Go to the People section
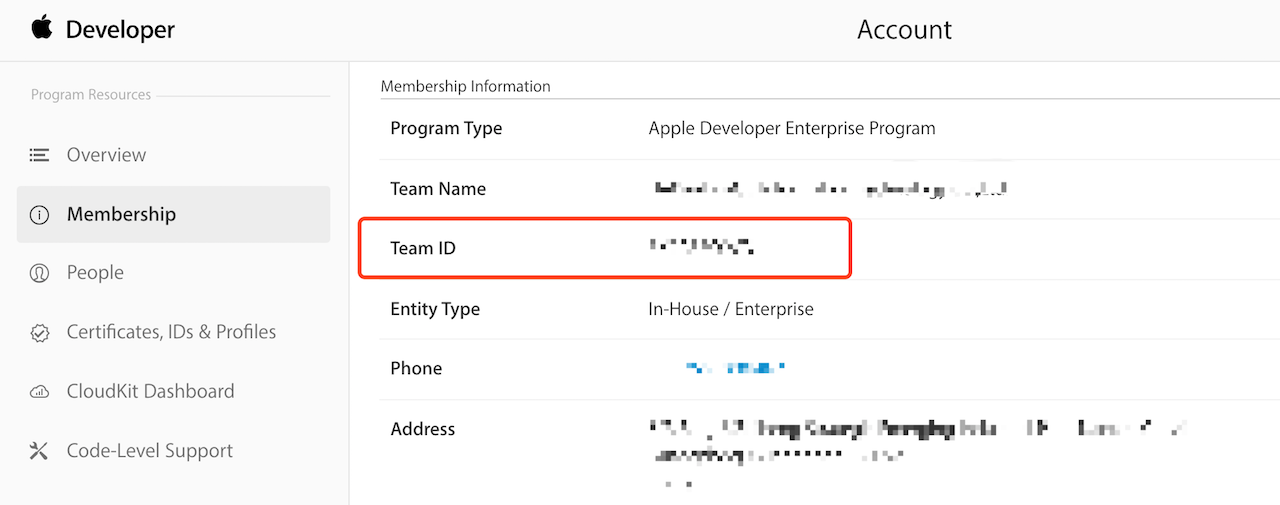Viewport: 1280px width, 505px height. 95,273
